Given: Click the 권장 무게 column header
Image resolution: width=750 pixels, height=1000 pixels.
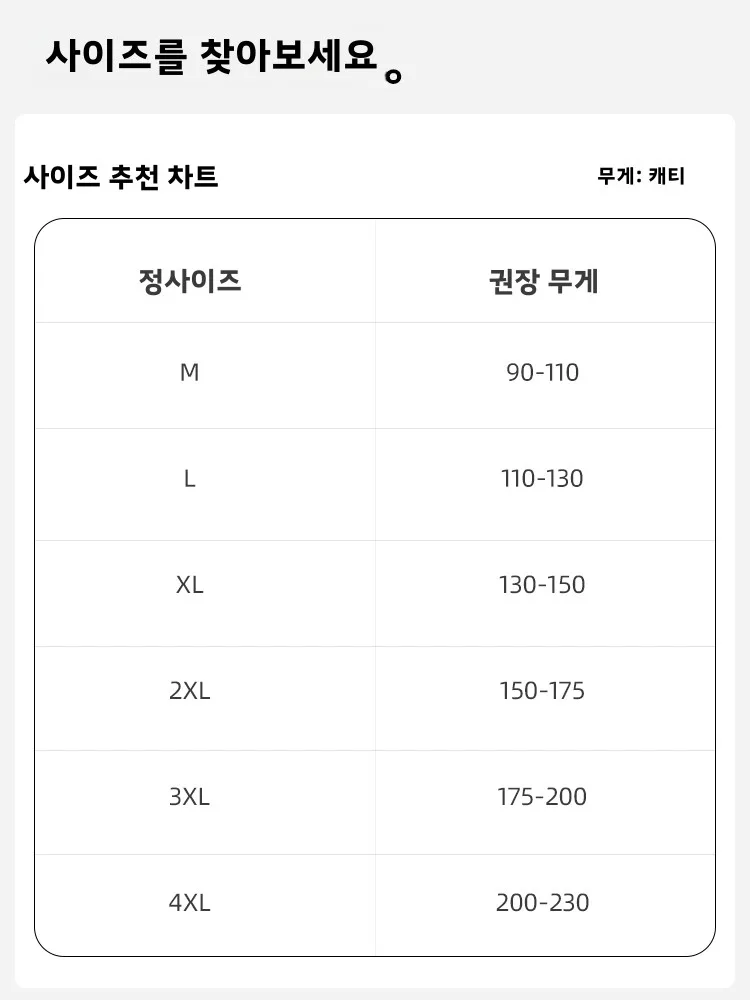Looking at the screenshot, I should (x=543, y=280).
